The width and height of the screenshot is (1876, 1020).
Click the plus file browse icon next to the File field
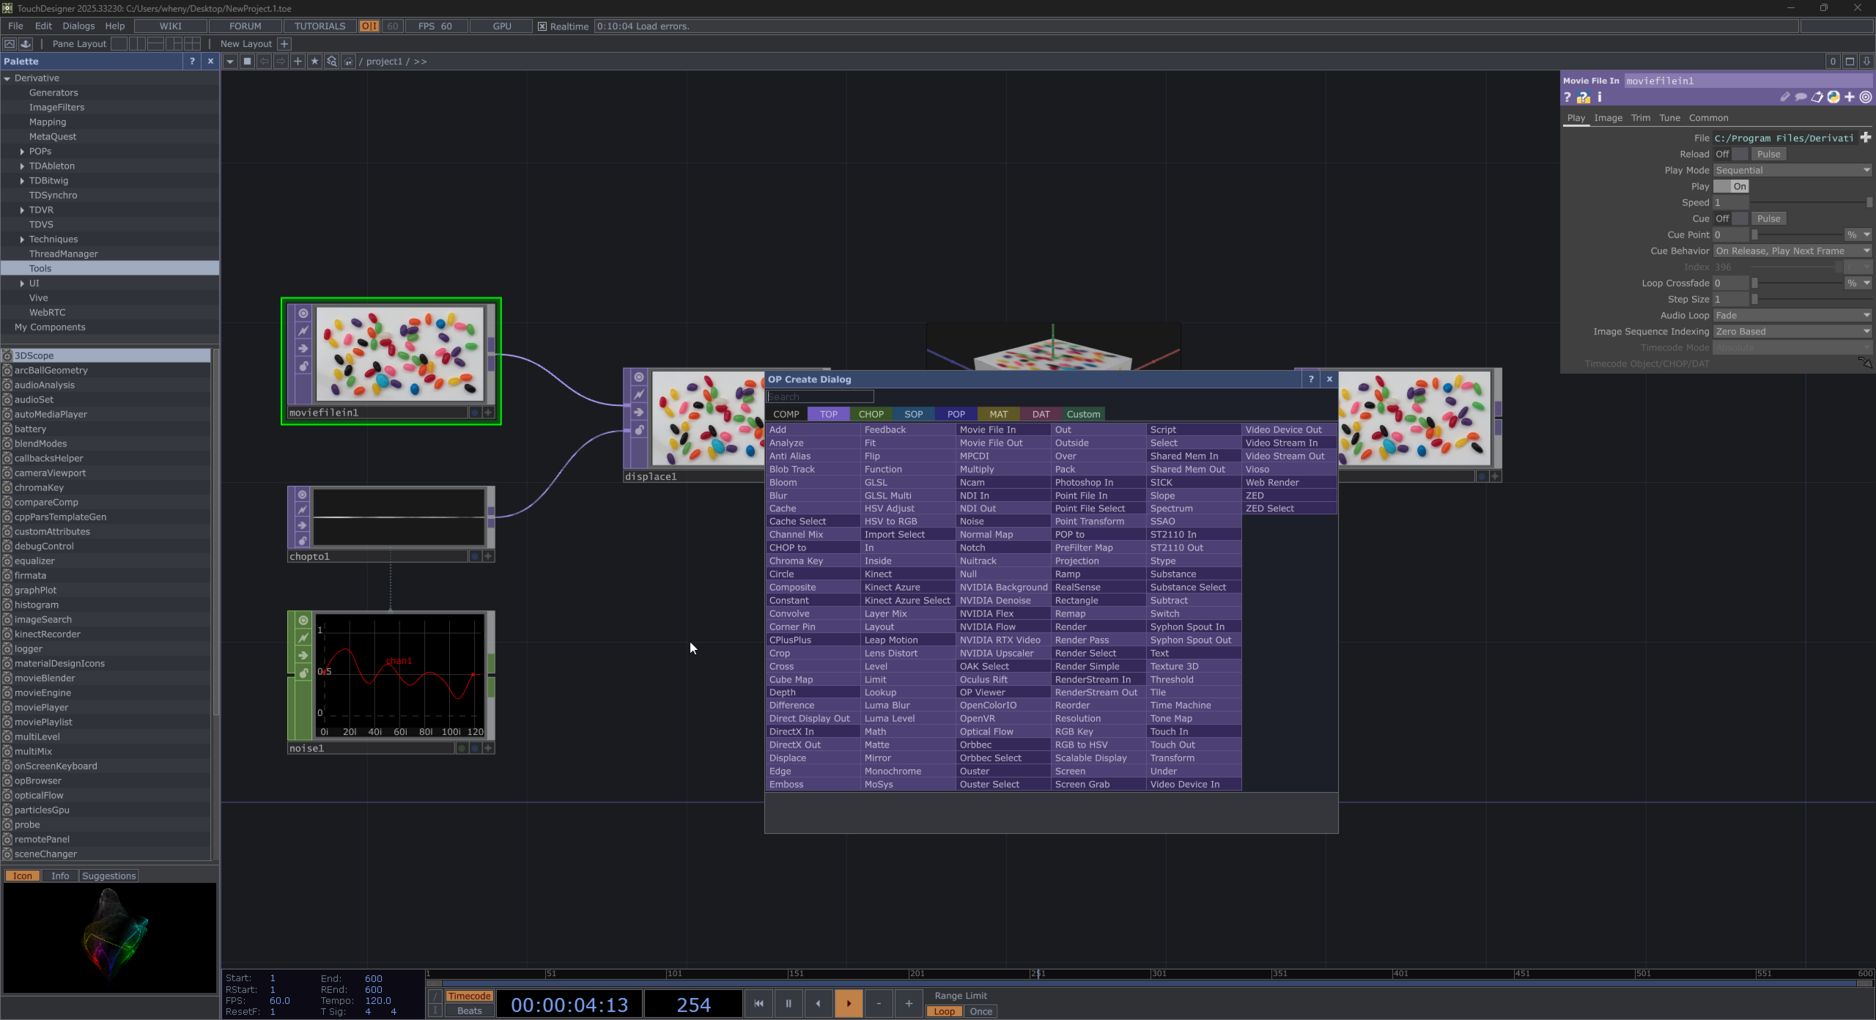pos(1865,138)
